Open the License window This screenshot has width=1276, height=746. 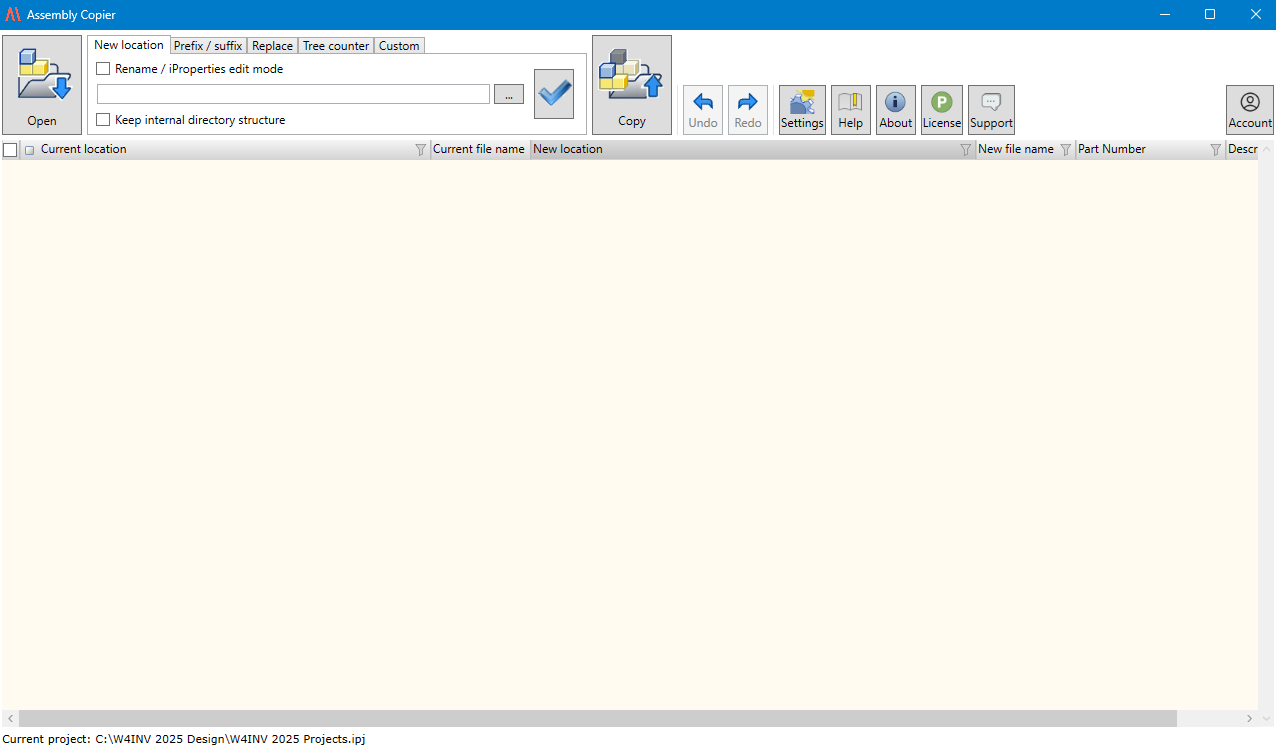click(x=942, y=110)
